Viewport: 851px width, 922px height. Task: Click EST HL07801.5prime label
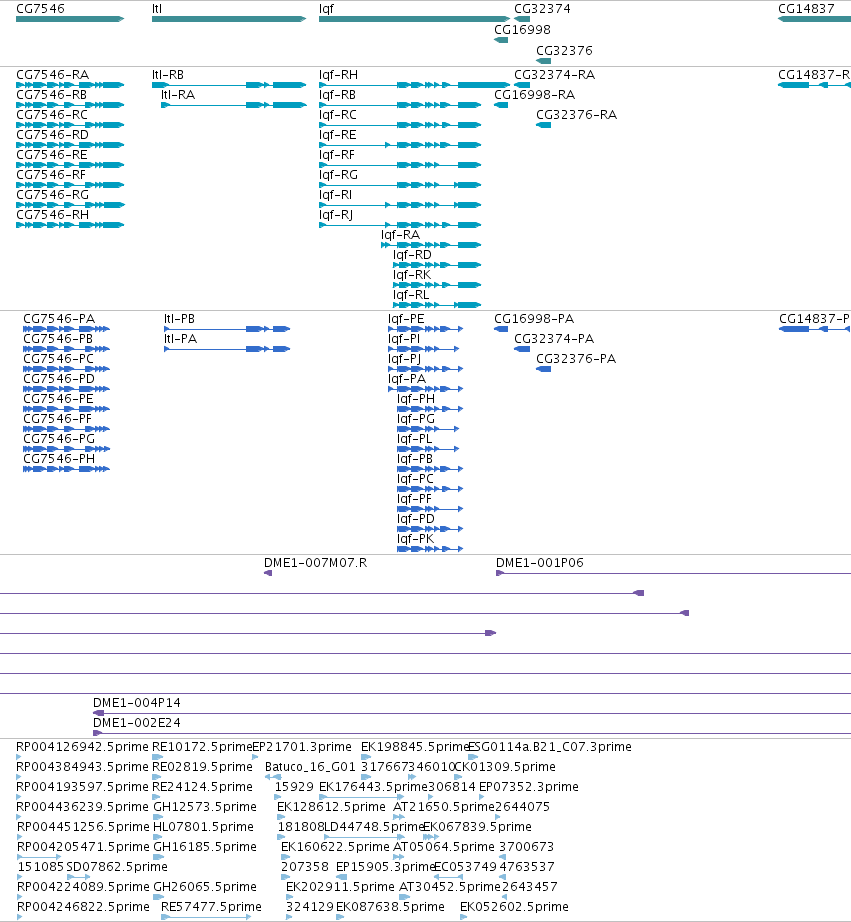pyautogui.click(x=203, y=827)
